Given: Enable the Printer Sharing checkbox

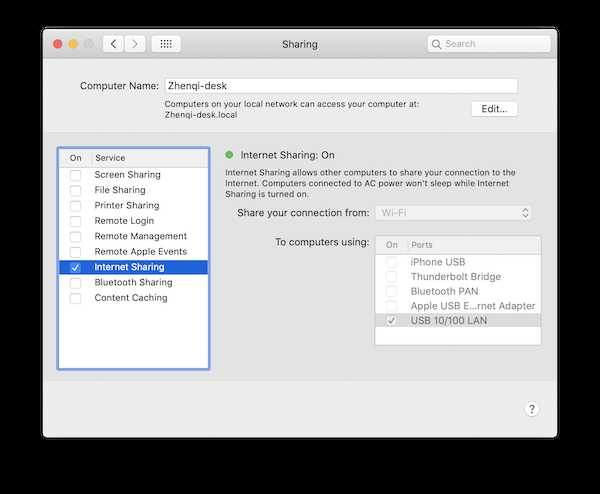Looking at the screenshot, I should [75, 205].
